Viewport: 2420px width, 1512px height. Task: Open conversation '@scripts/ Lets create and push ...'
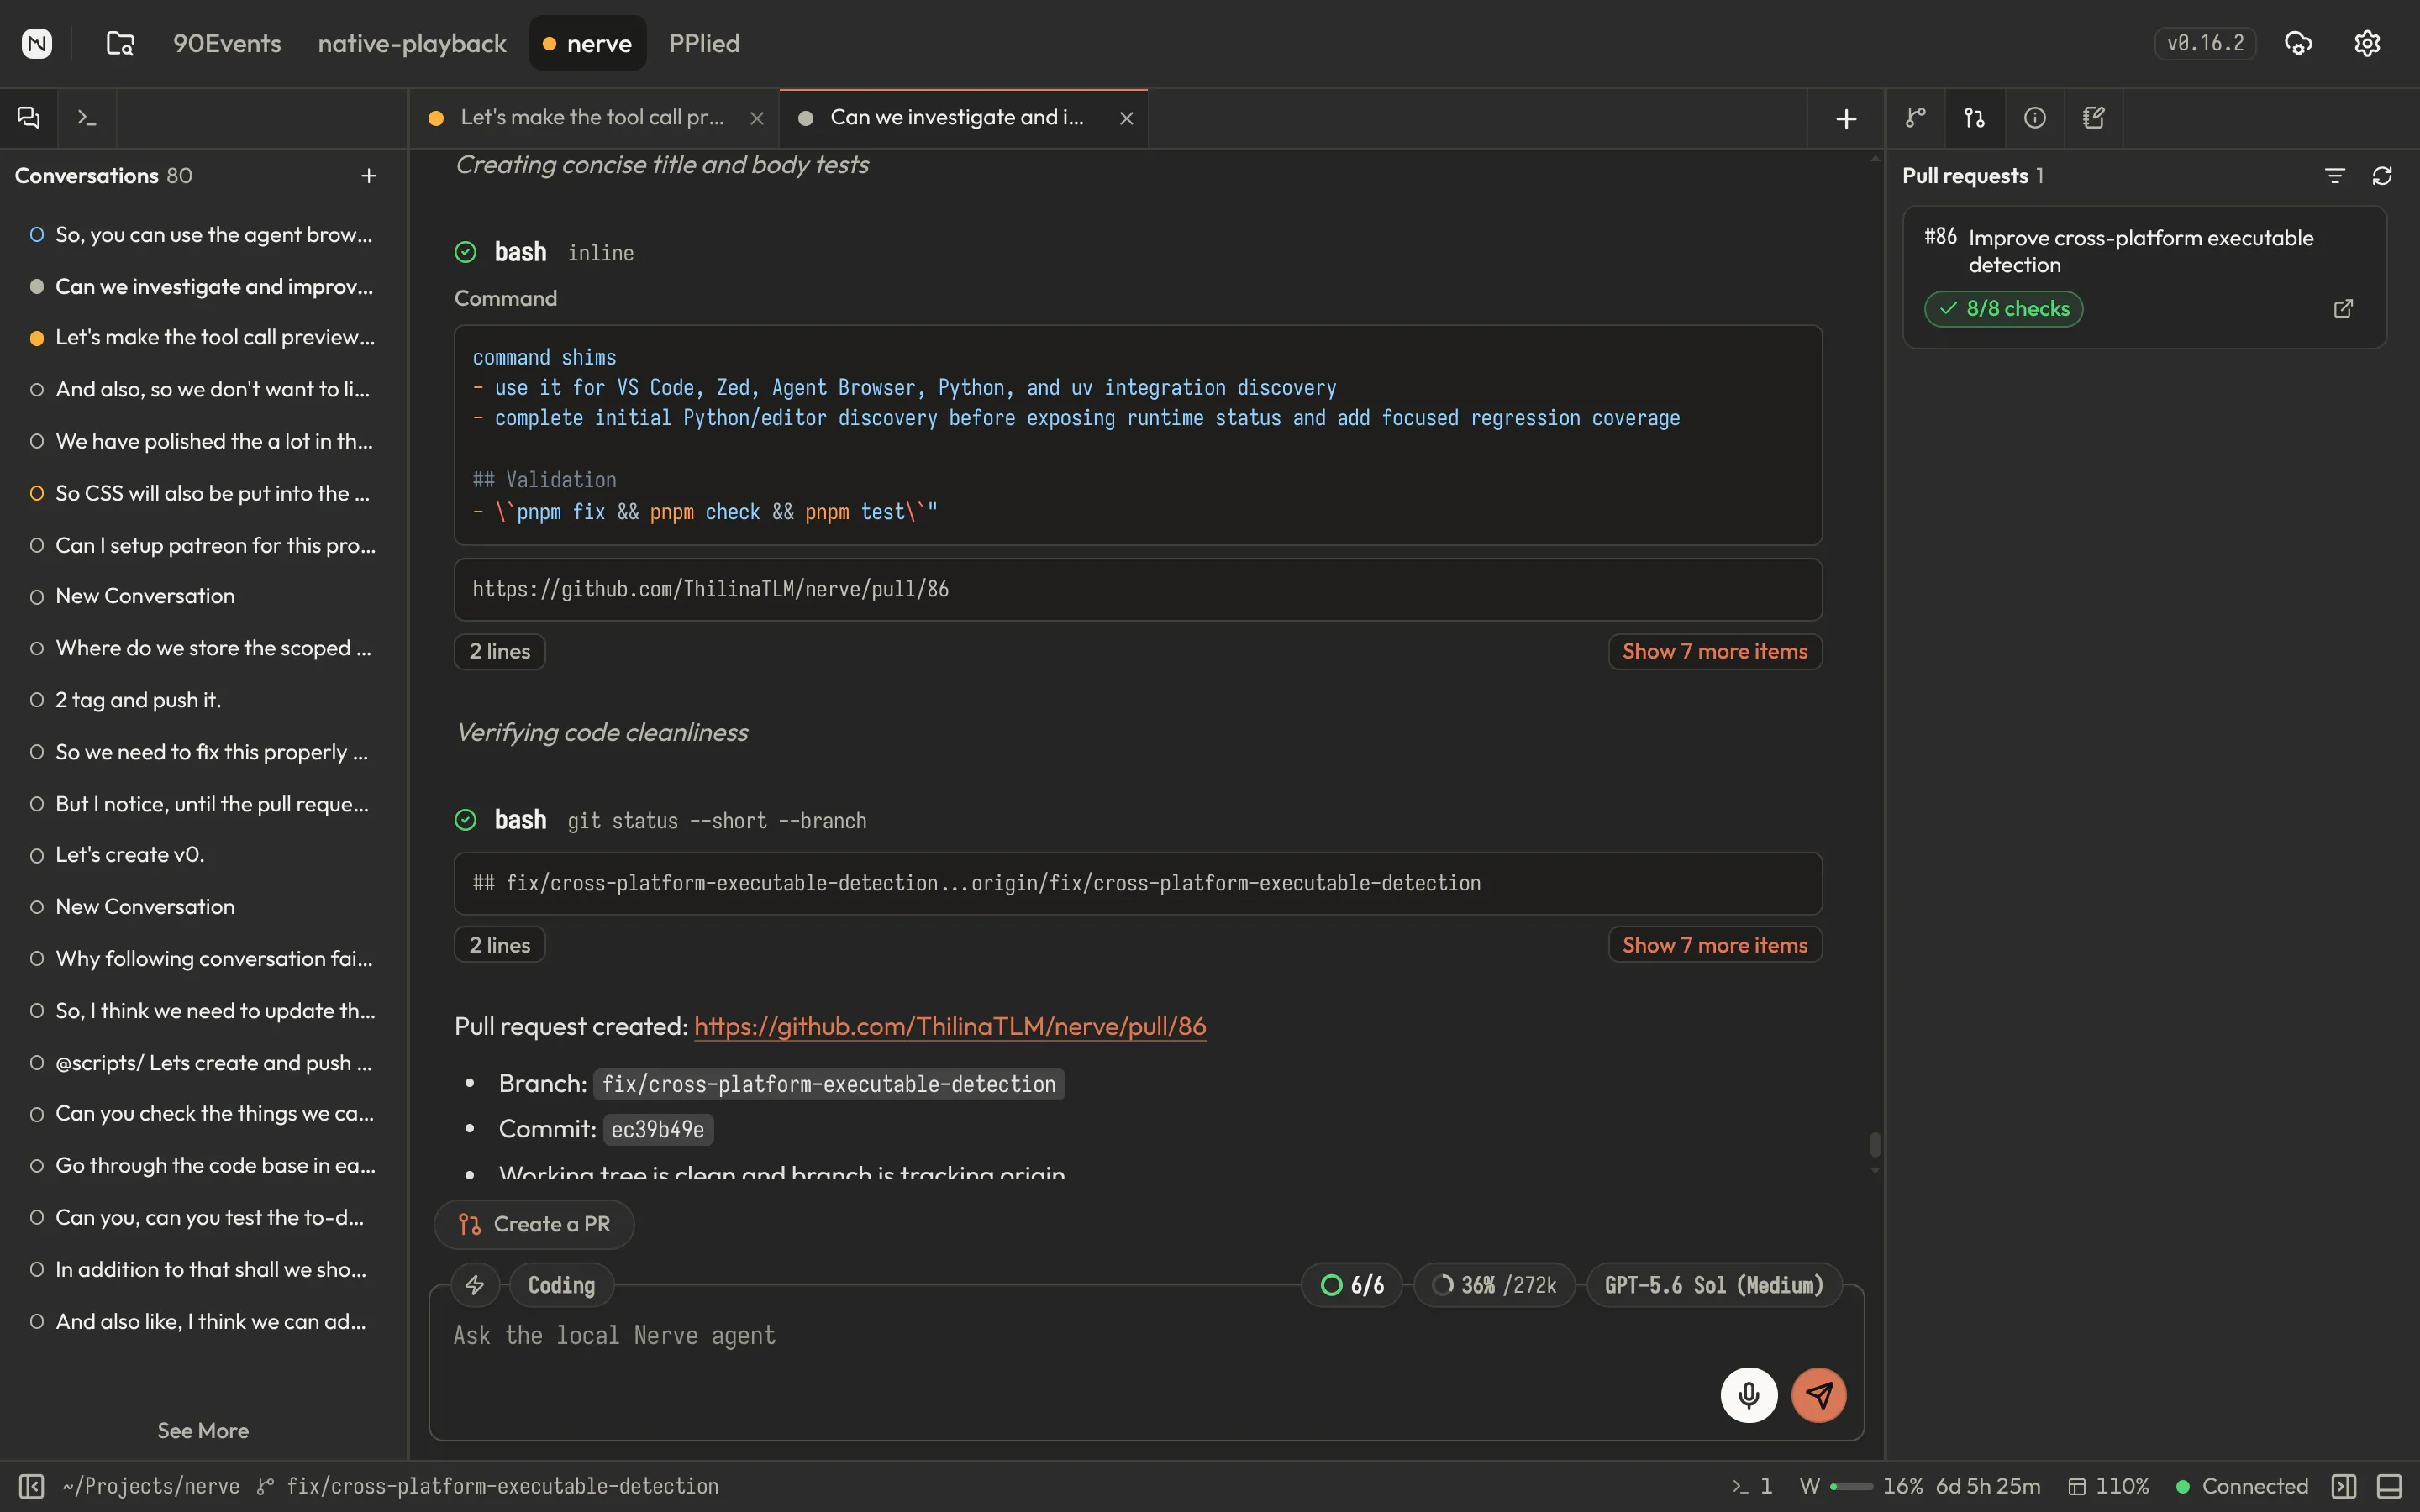click(203, 1063)
